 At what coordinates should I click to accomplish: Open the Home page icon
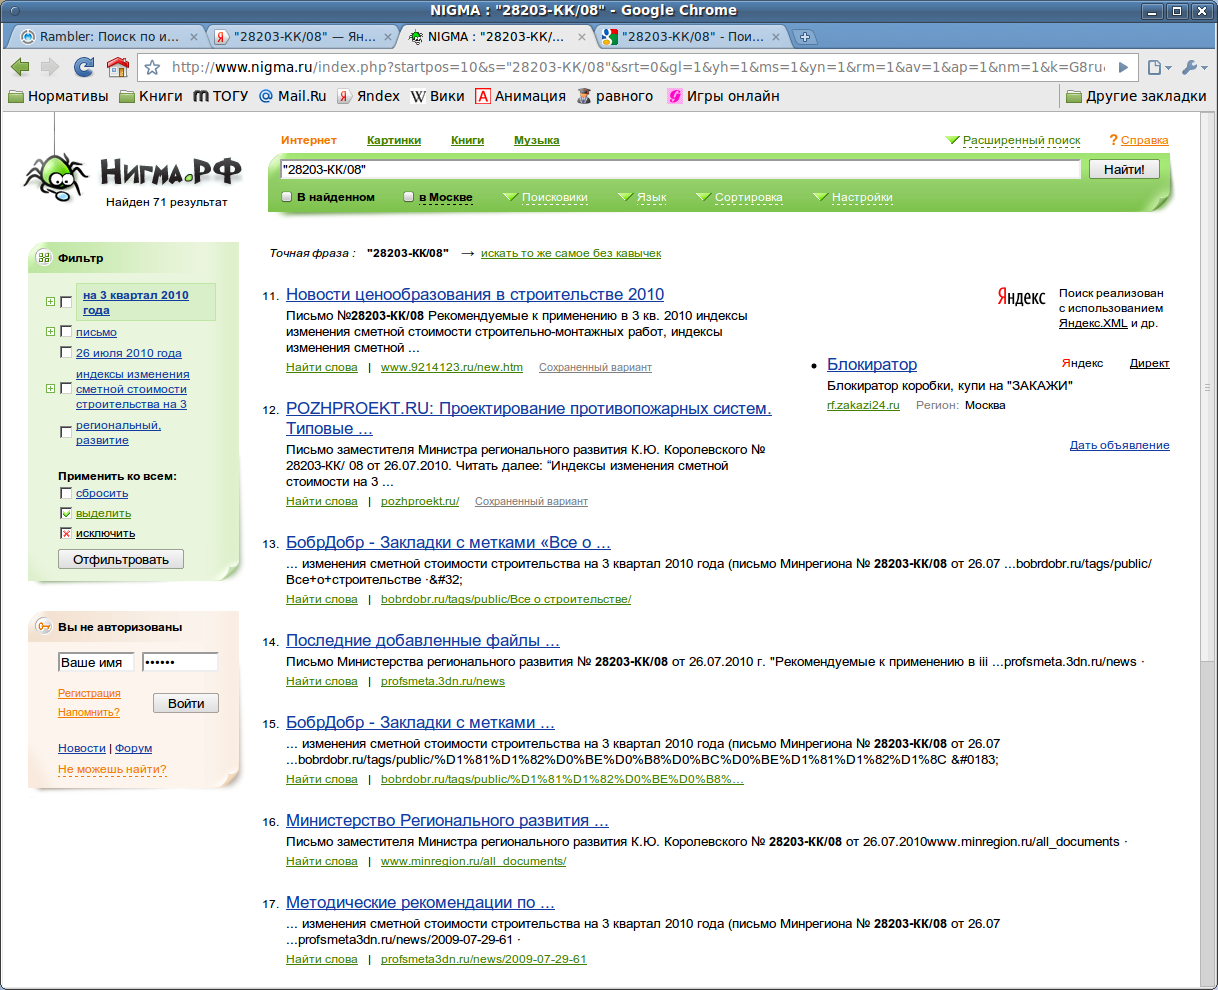pos(118,67)
